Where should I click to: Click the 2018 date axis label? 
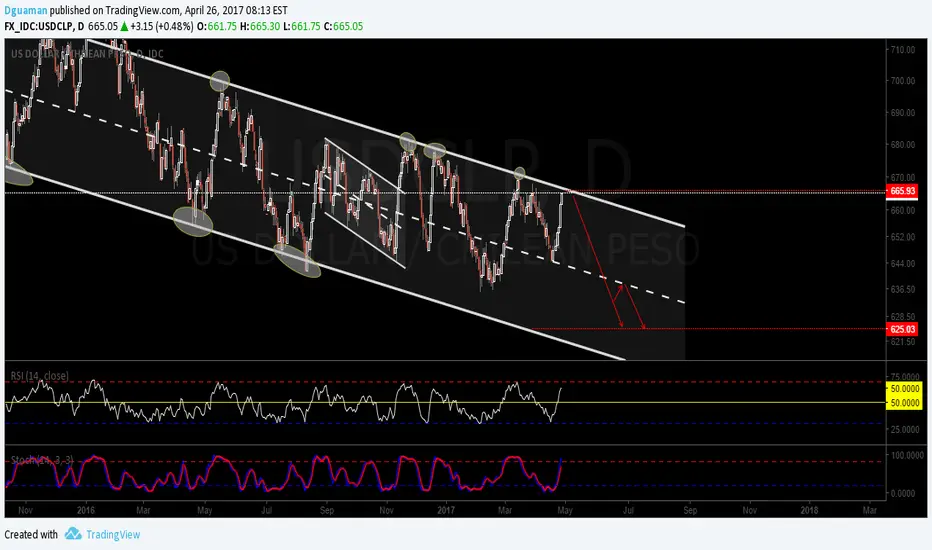pos(809,510)
